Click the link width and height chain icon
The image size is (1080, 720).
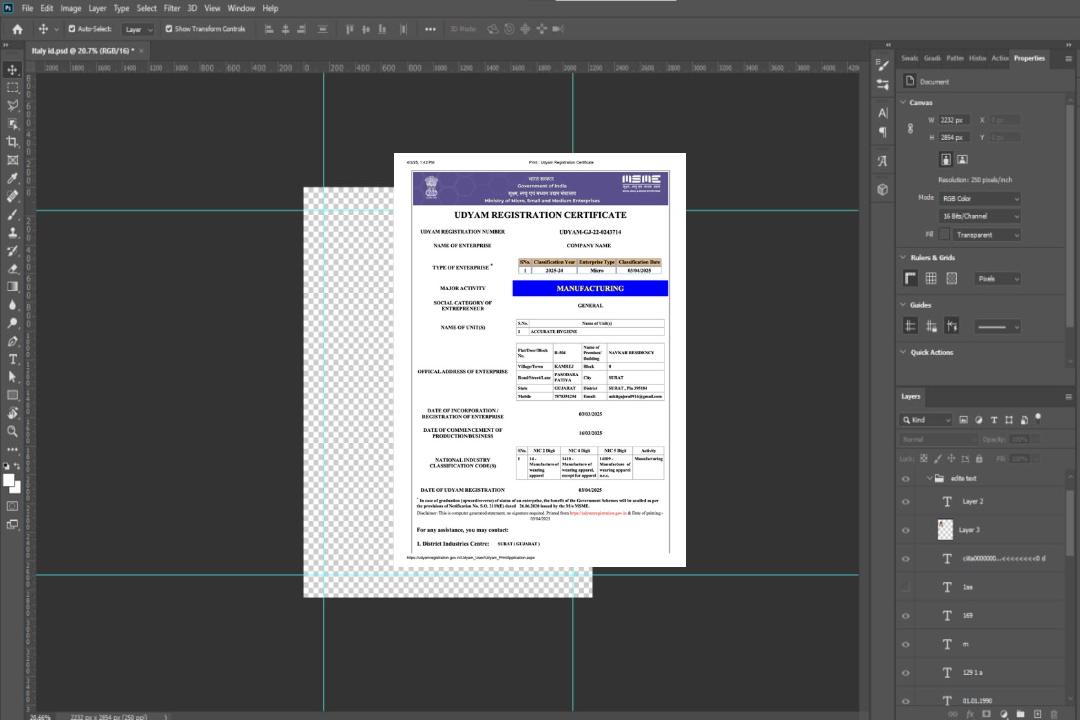910,129
